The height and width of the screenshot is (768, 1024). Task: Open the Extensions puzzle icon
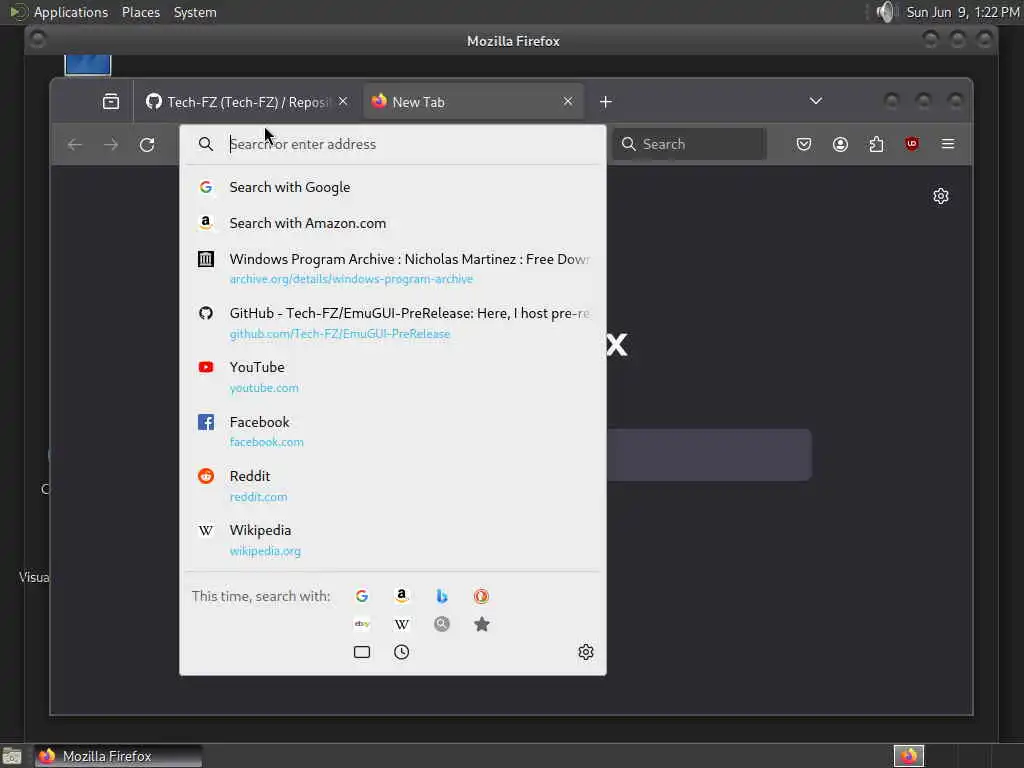click(x=876, y=144)
